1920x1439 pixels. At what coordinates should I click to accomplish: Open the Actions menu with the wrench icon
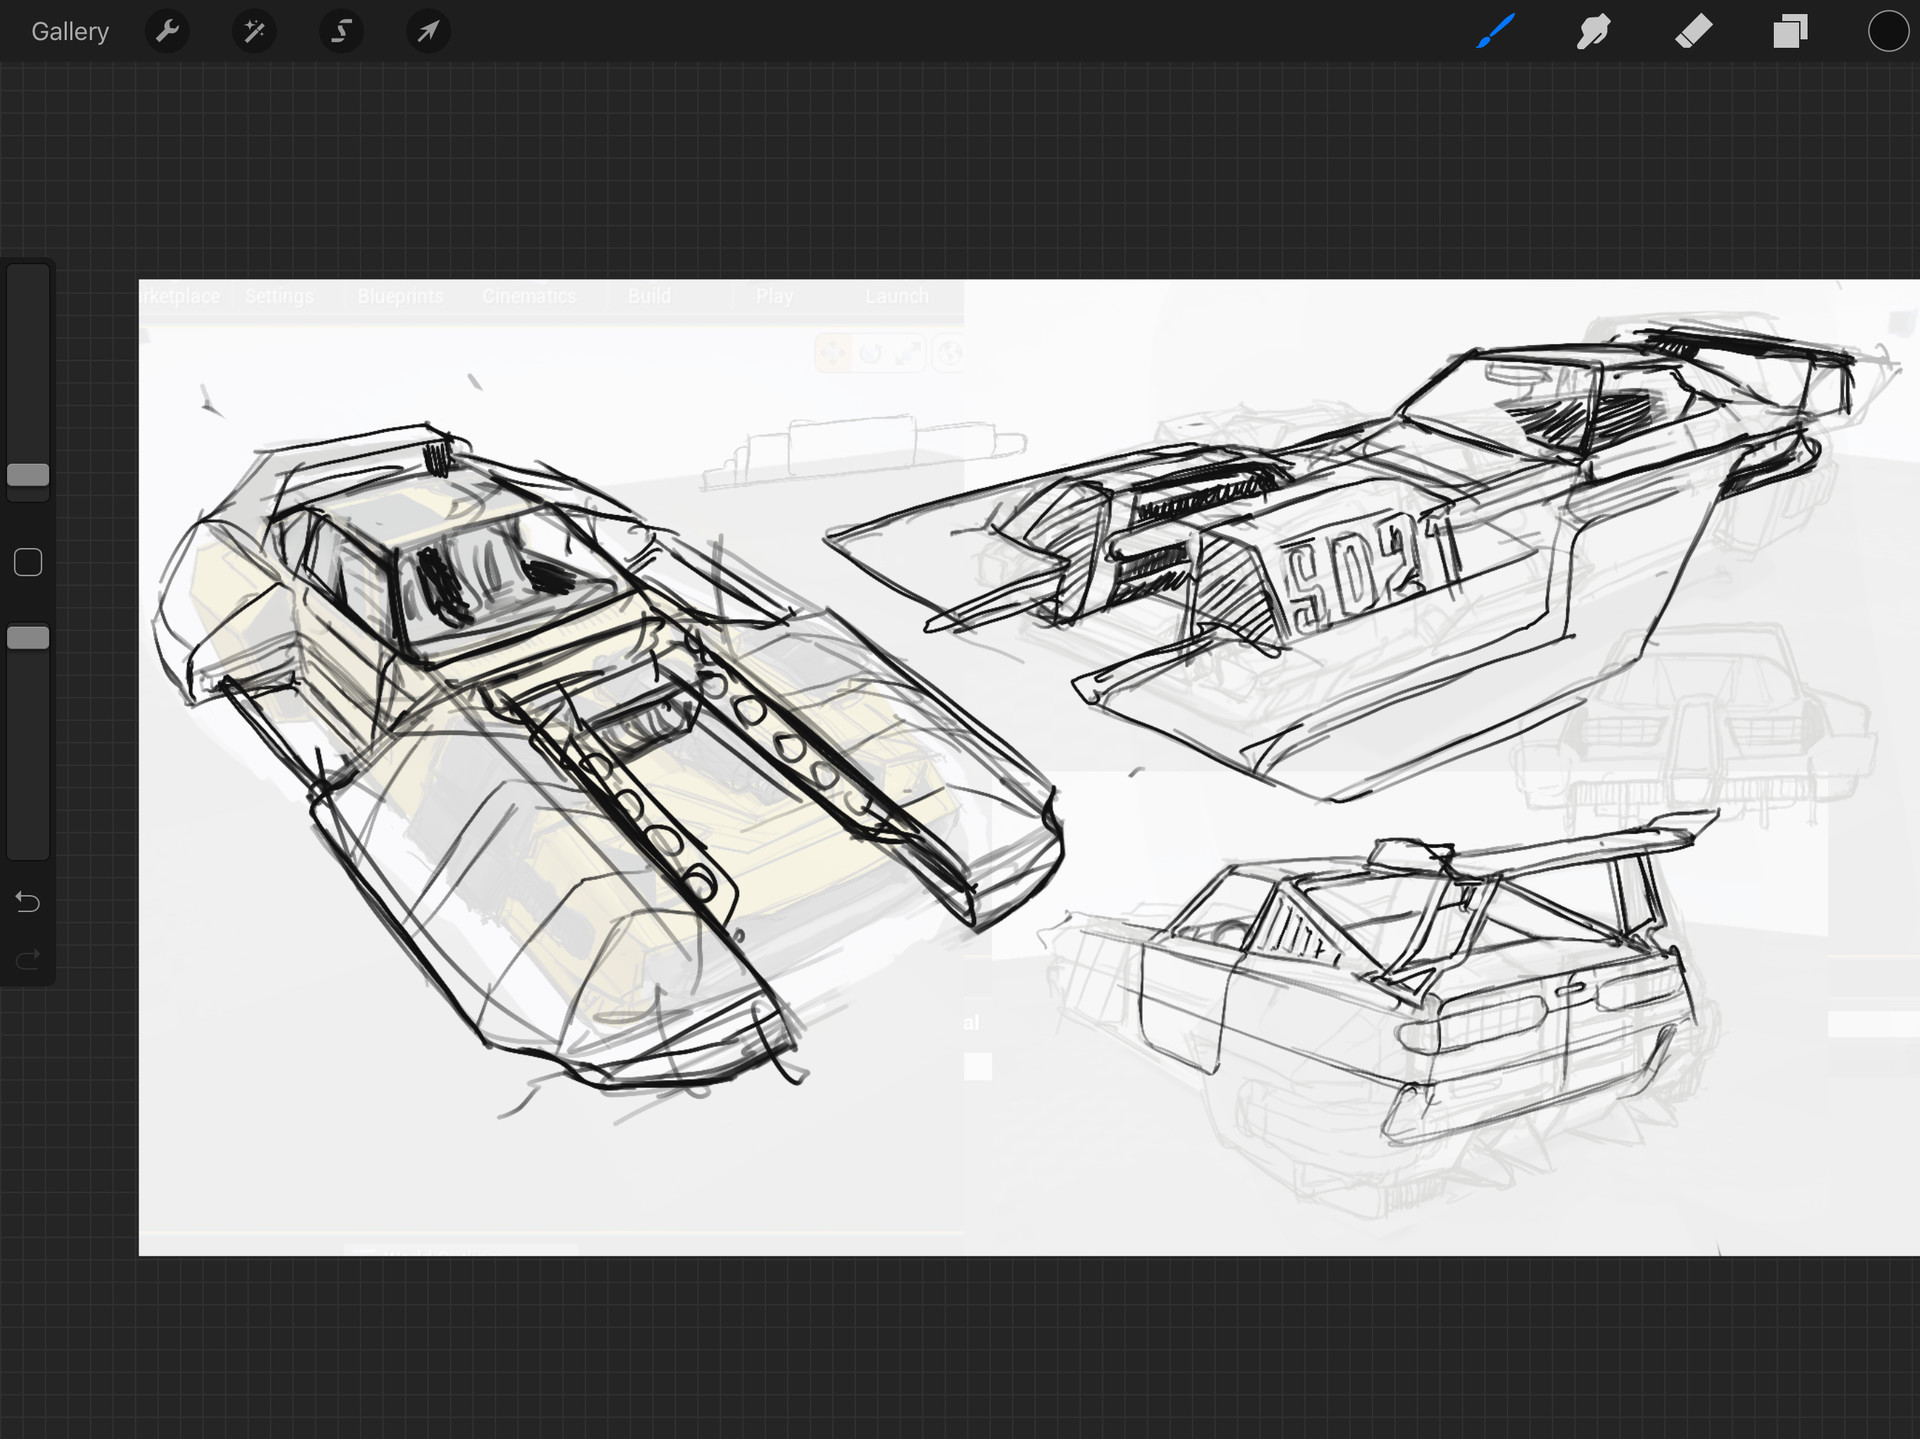point(168,31)
